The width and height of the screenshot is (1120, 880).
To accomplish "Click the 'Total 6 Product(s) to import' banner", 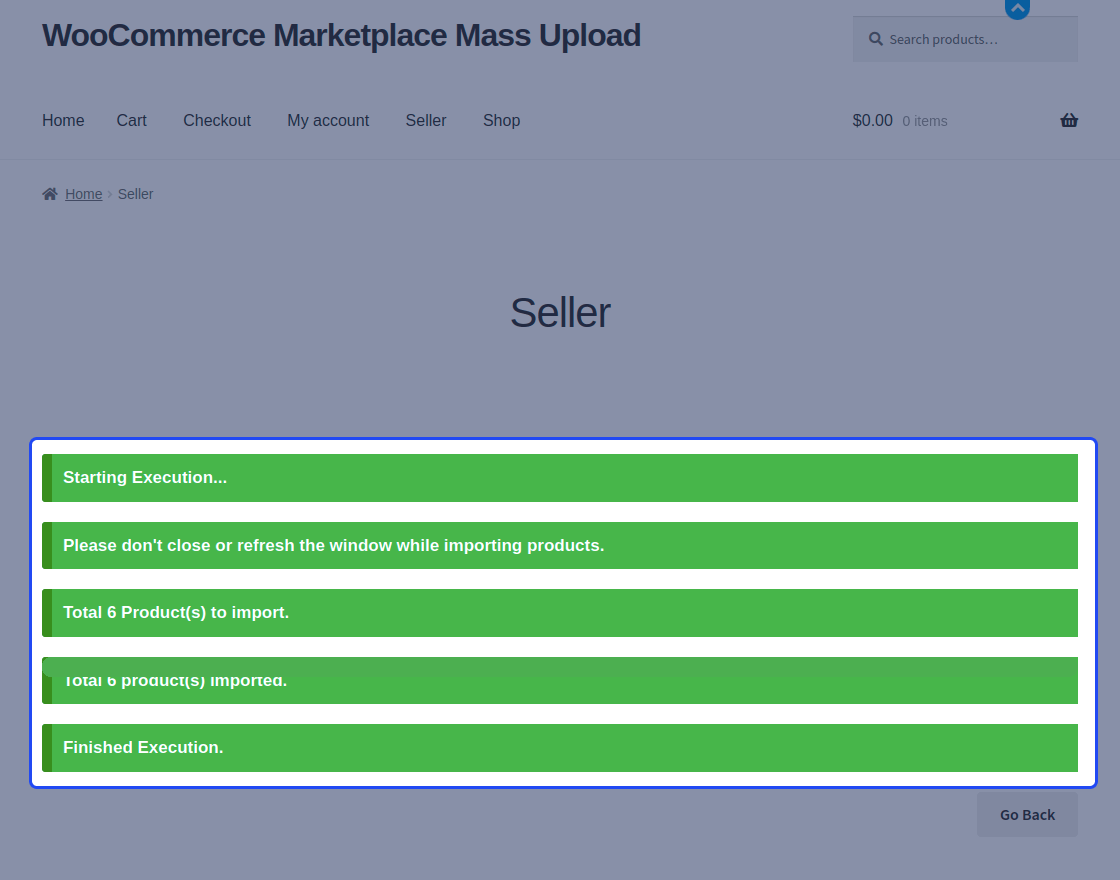I will tap(560, 613).
